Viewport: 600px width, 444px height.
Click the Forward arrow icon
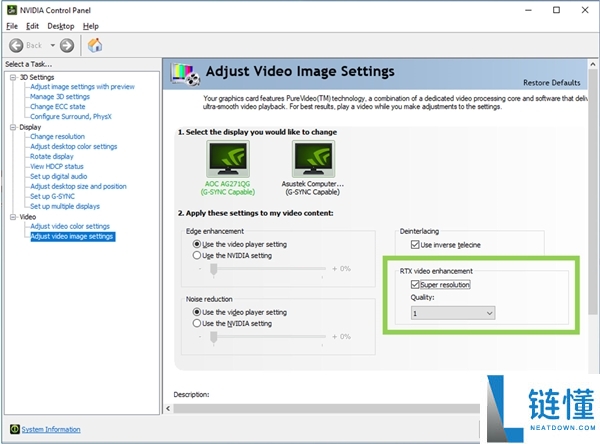(67, 46)
